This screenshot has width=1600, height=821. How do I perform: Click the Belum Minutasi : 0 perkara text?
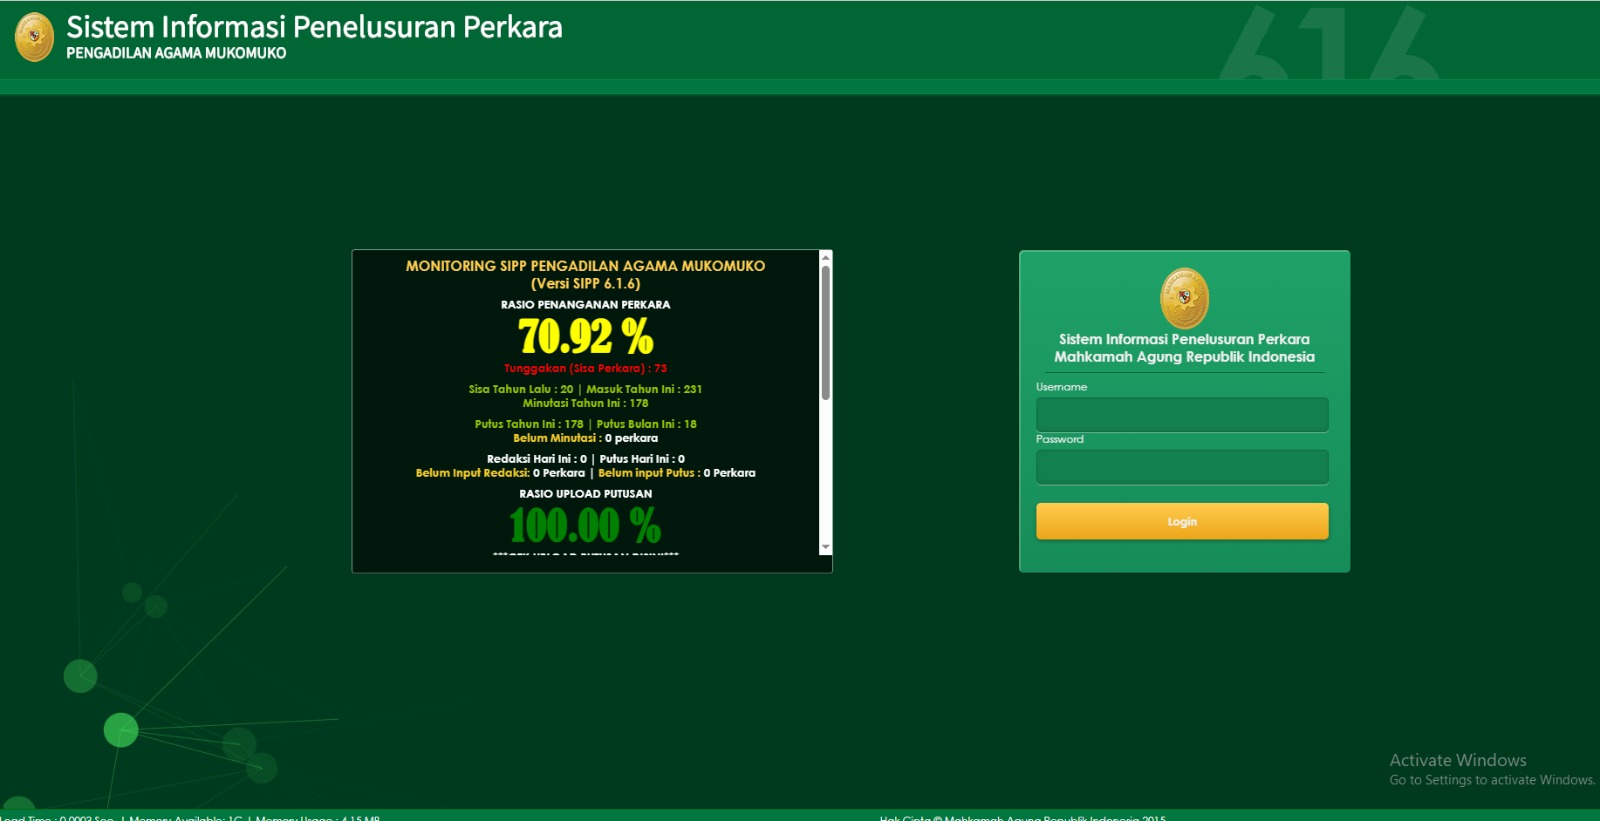pyautogui.click(x=586, y=439)
